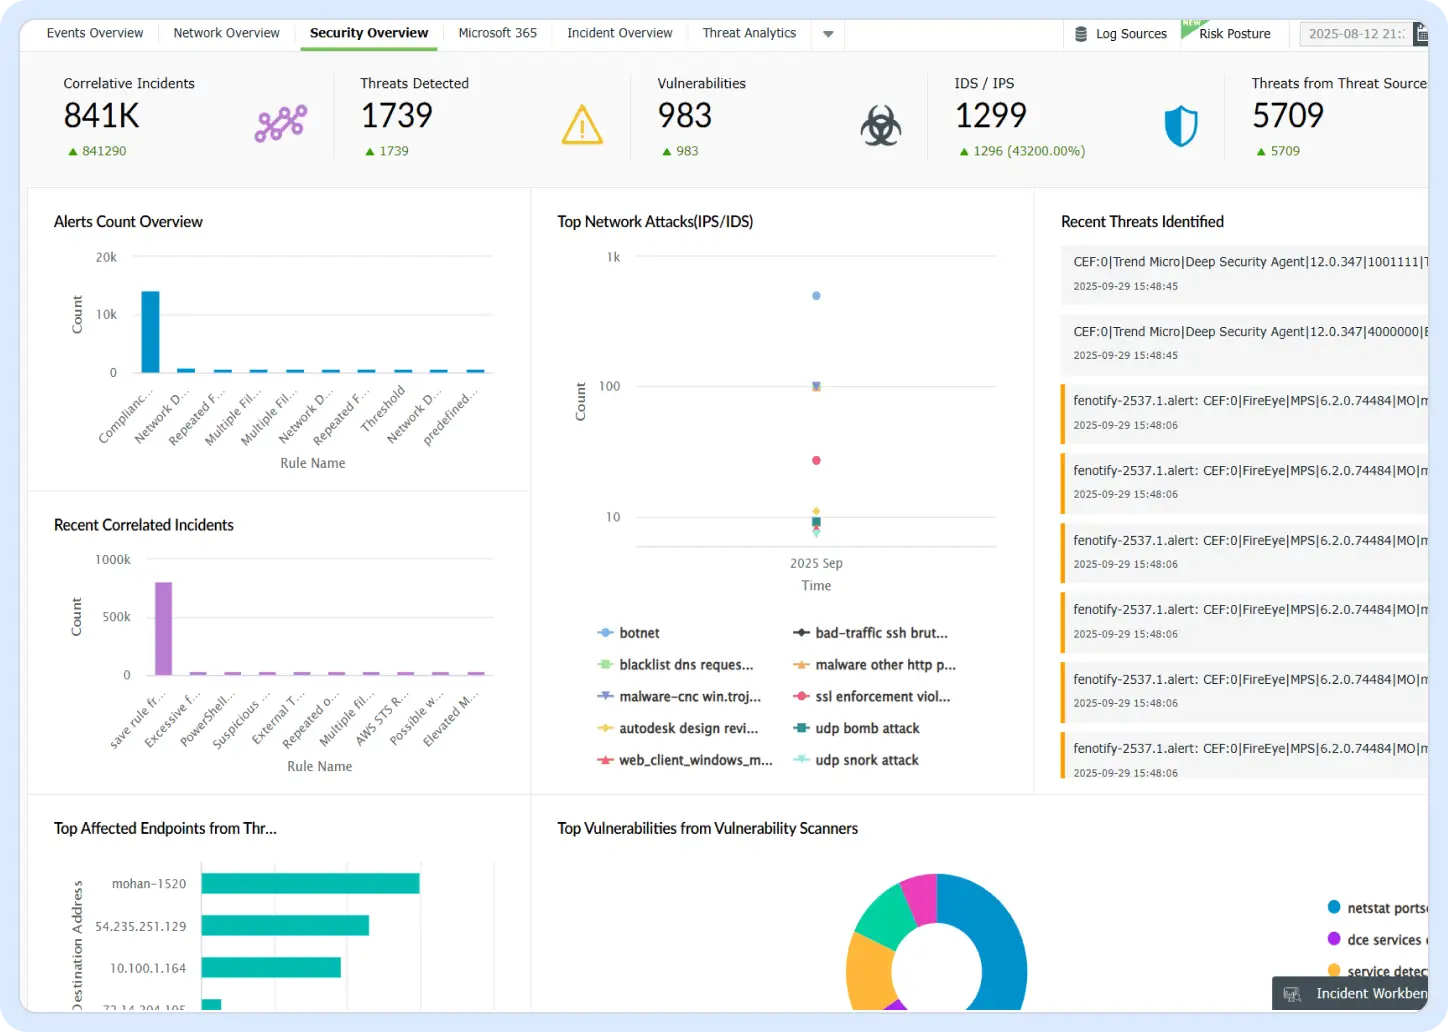Go to the Incident Overview tab
Image resolution: width=1448 pixels, height=1032 pixels.
[x=620, y=33]
